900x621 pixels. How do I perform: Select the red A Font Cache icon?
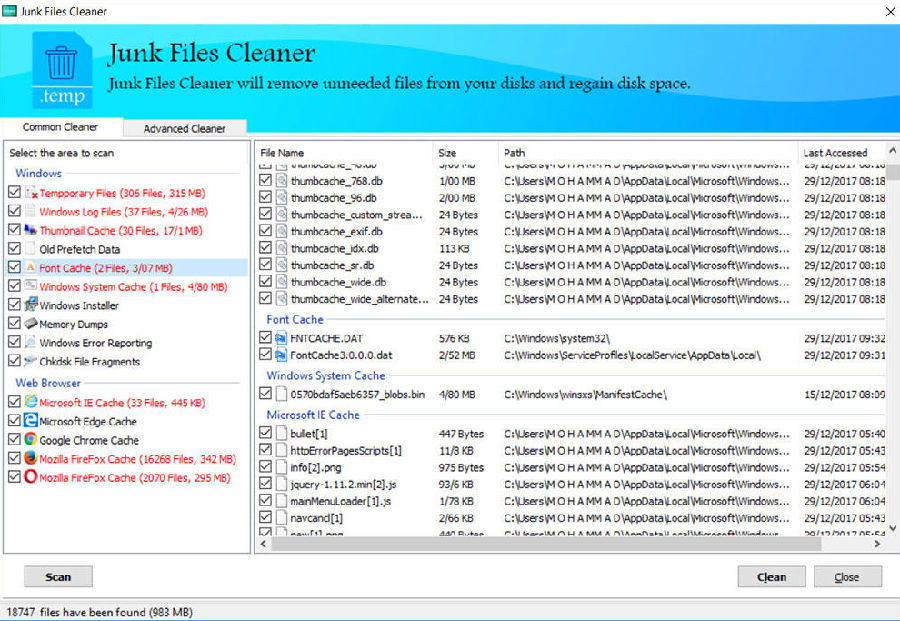pyautogui.click(x=31, y=267)
